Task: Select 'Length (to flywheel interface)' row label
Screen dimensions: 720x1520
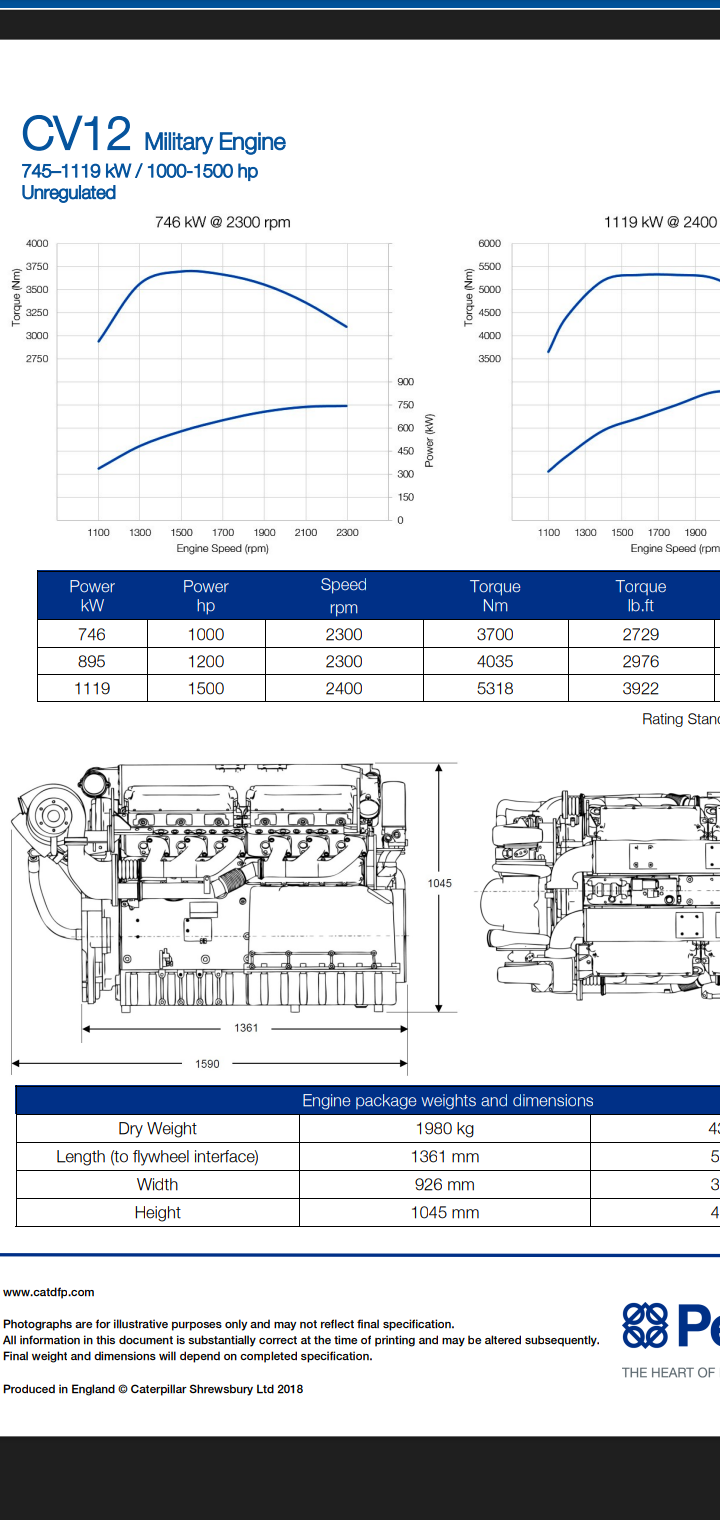Action: tap(158, 1157)
